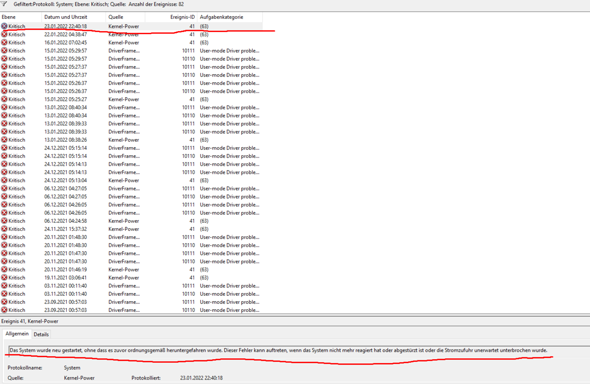Click the filter funnel icon beside 'Gefiltert'
590x384 pixels.
pyautogui.click(x=4, y=4)
